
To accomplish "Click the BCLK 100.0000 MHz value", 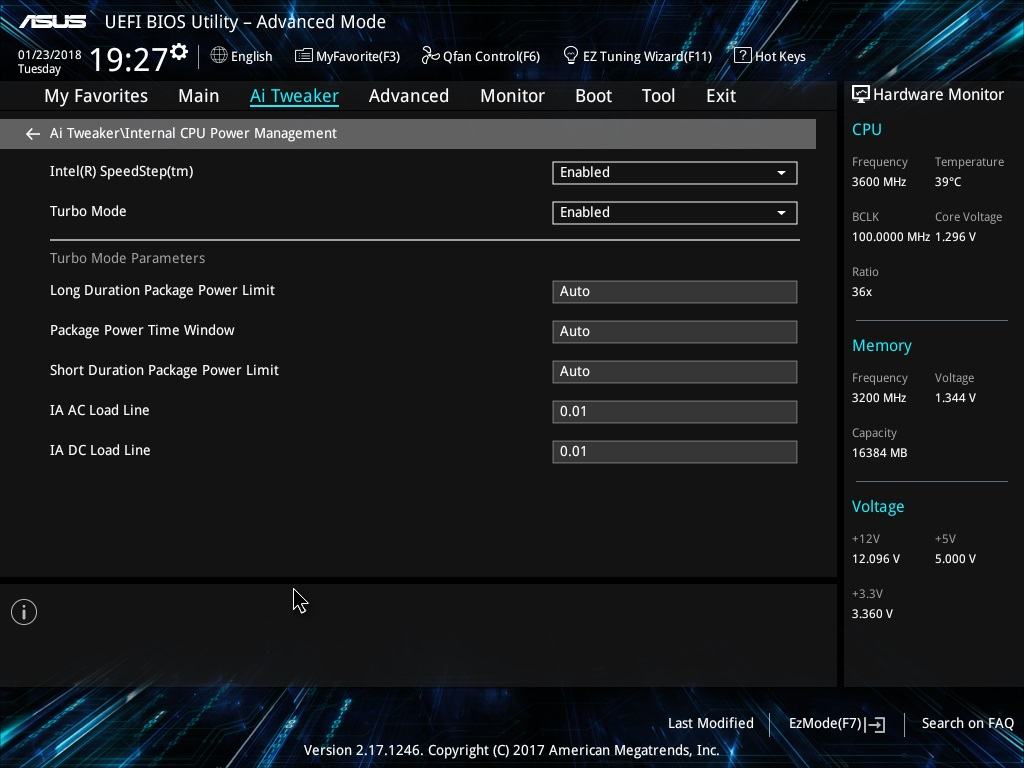I will click(x=891, y=237).
